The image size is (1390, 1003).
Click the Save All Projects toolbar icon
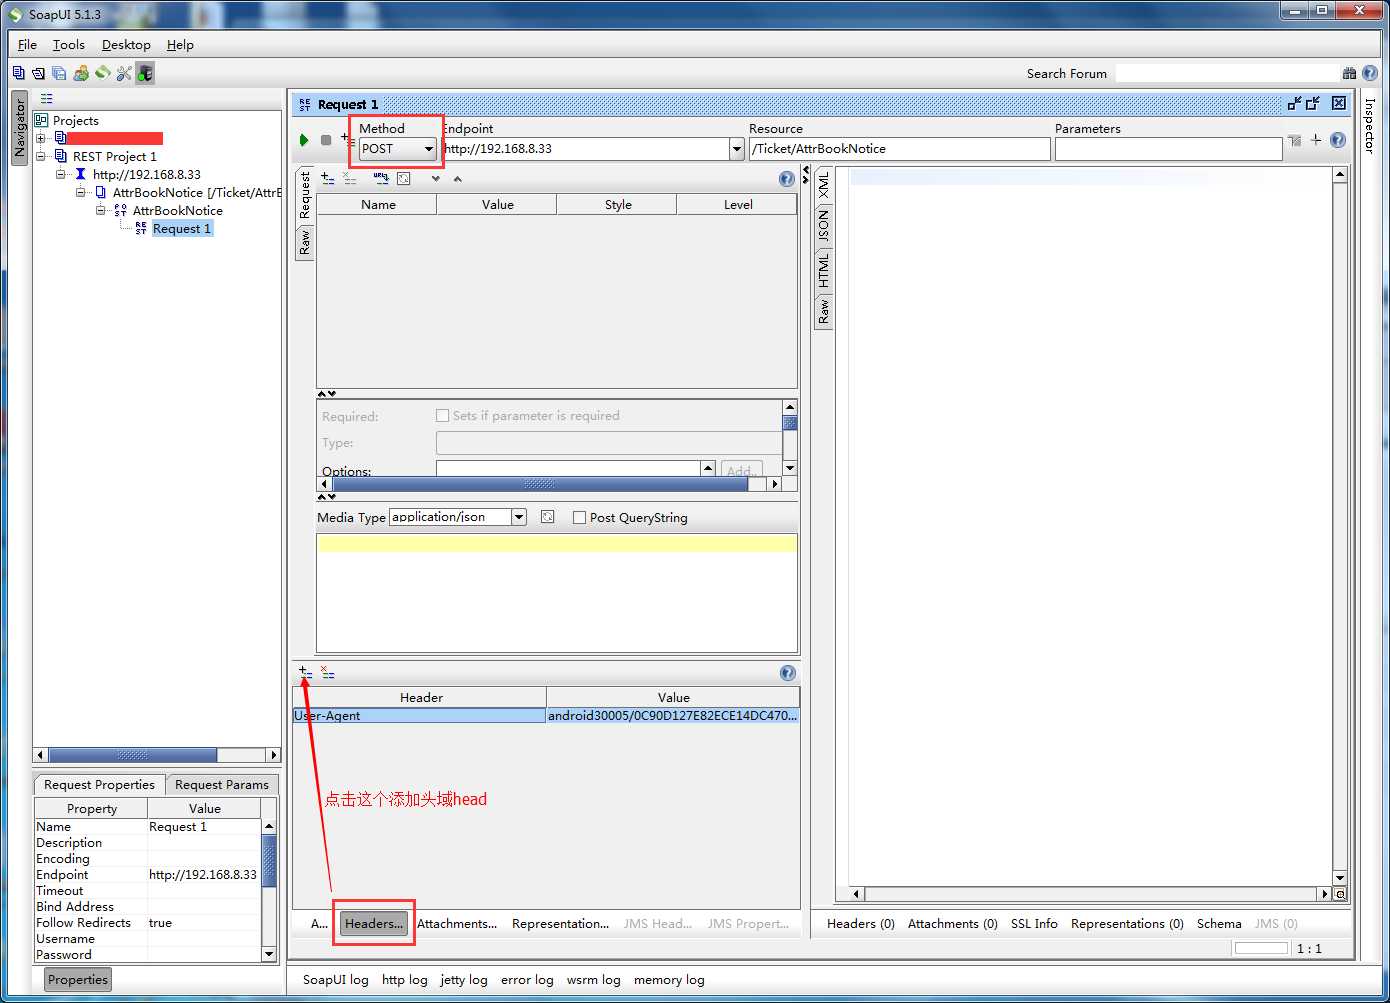(59, 73)
